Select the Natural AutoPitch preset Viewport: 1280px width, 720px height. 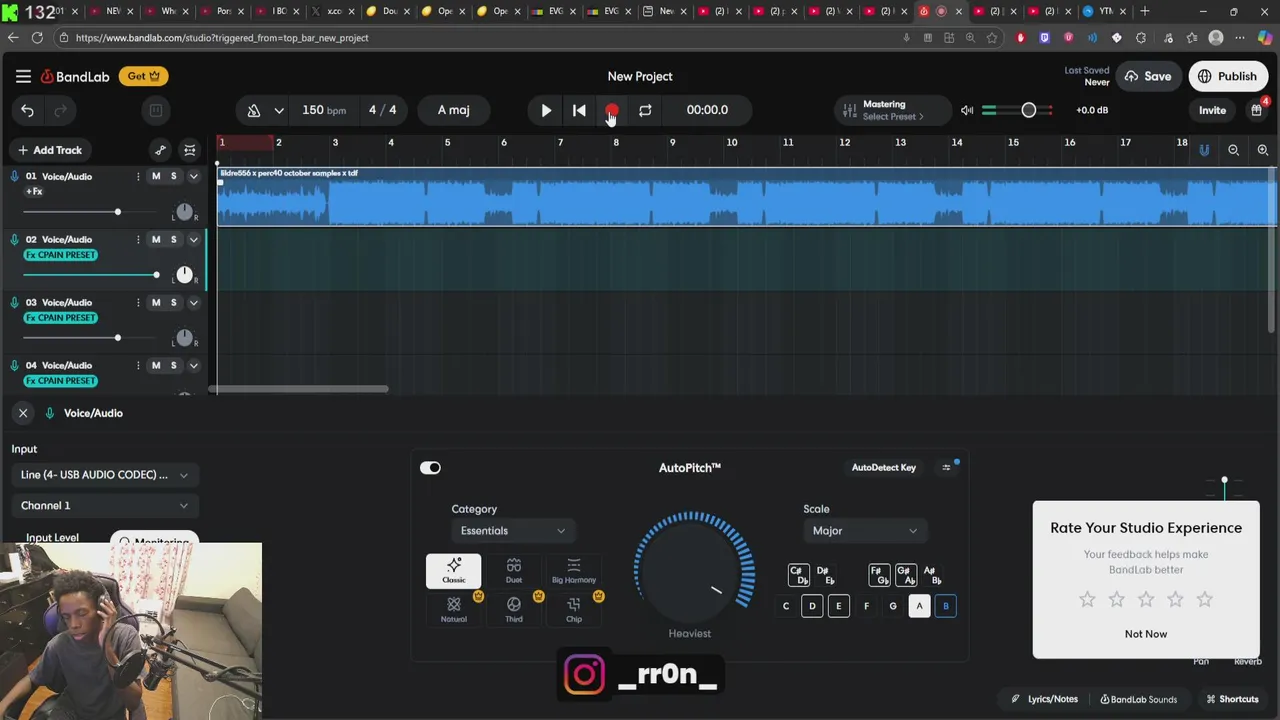(x=454, y=609)
